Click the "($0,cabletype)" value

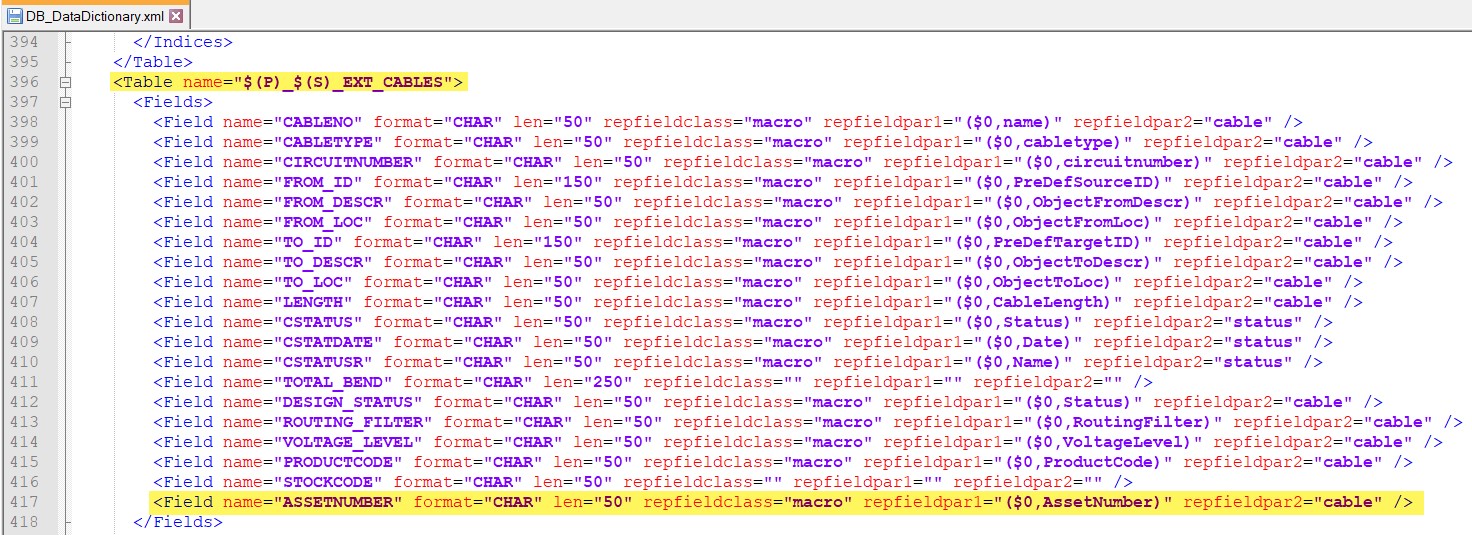click(x=1043, y=142)
